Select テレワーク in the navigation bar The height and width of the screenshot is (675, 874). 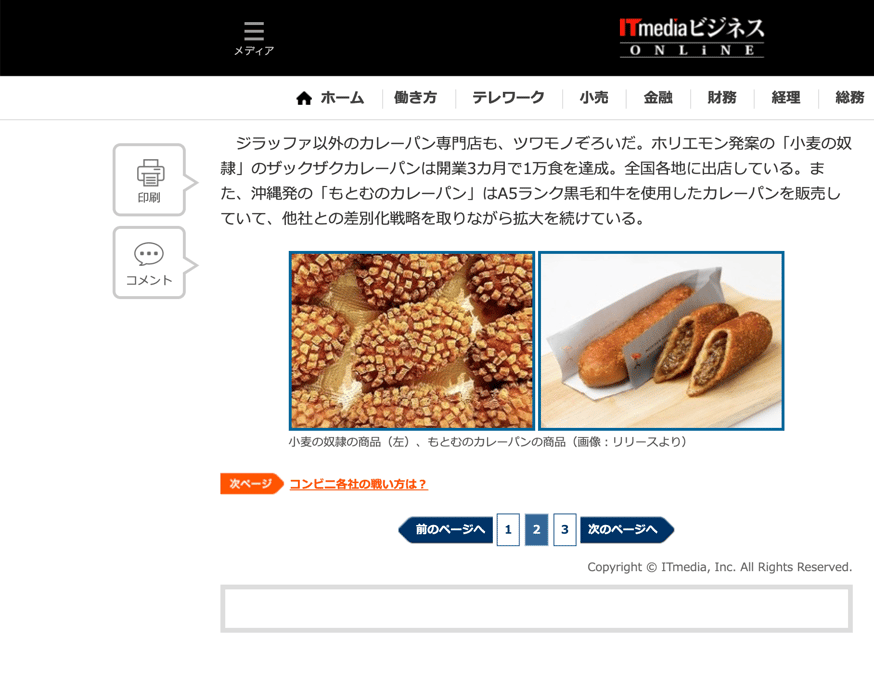click(x=508, y=98)
